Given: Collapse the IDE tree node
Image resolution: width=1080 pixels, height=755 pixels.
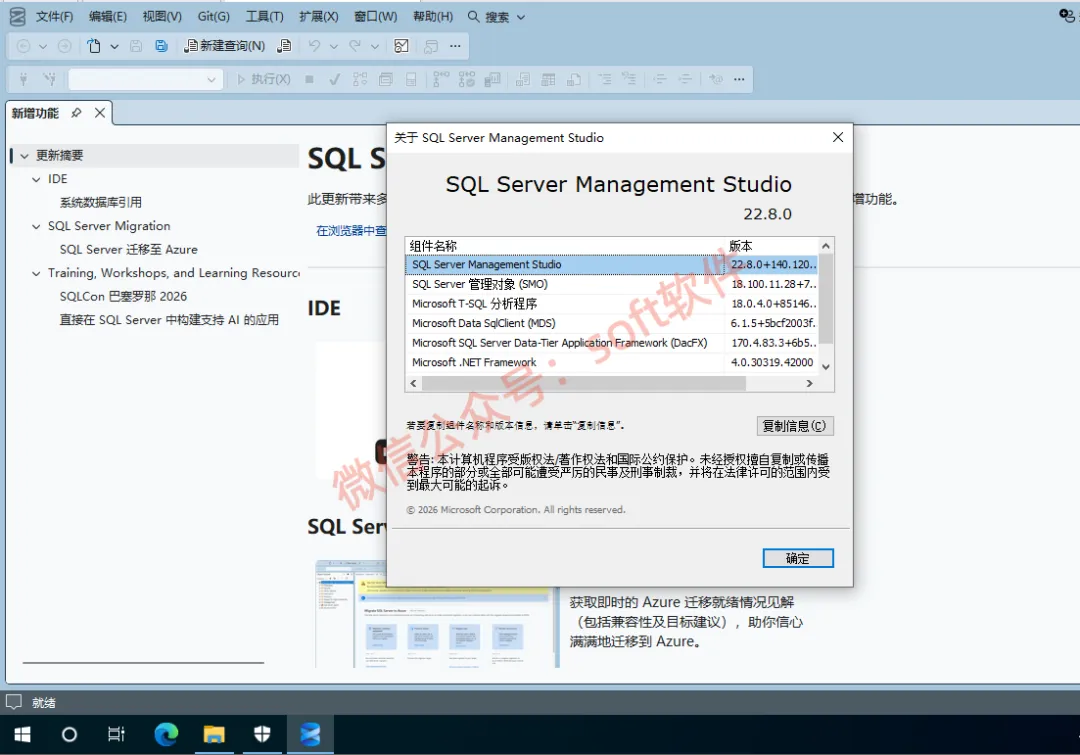Looking at the screenshot, I should (x=36, y=179).
